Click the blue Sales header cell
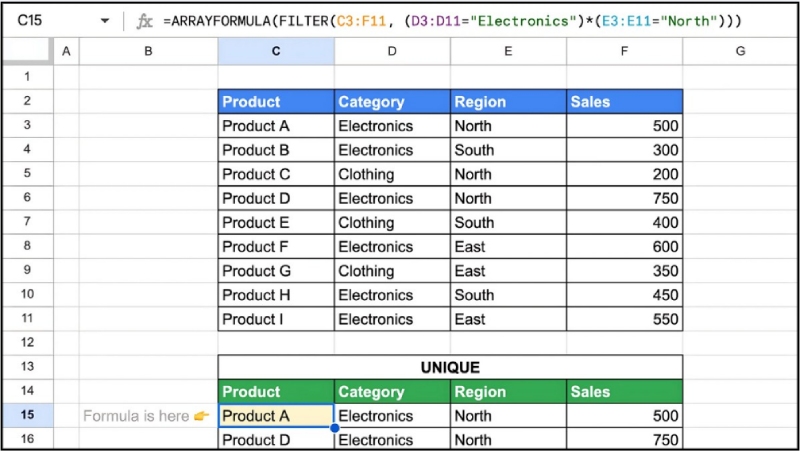The height and width of the screenshot is (451, 800). (x=624, y=101)
